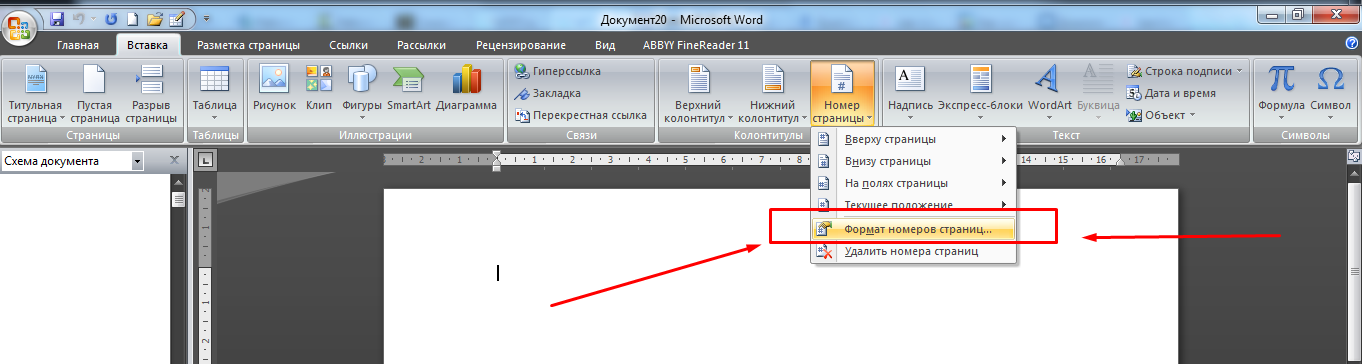Open the Строка подписи signature line
This screenshot has height=364, width=1362.
point(1185,71)
